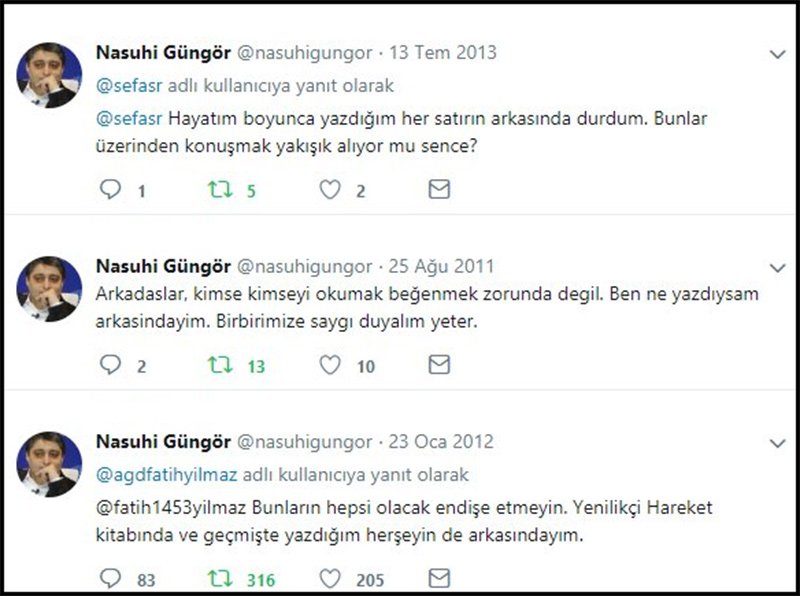Reply to the tweet with 83 replies
800x596 pixels.
coord(110,579)
